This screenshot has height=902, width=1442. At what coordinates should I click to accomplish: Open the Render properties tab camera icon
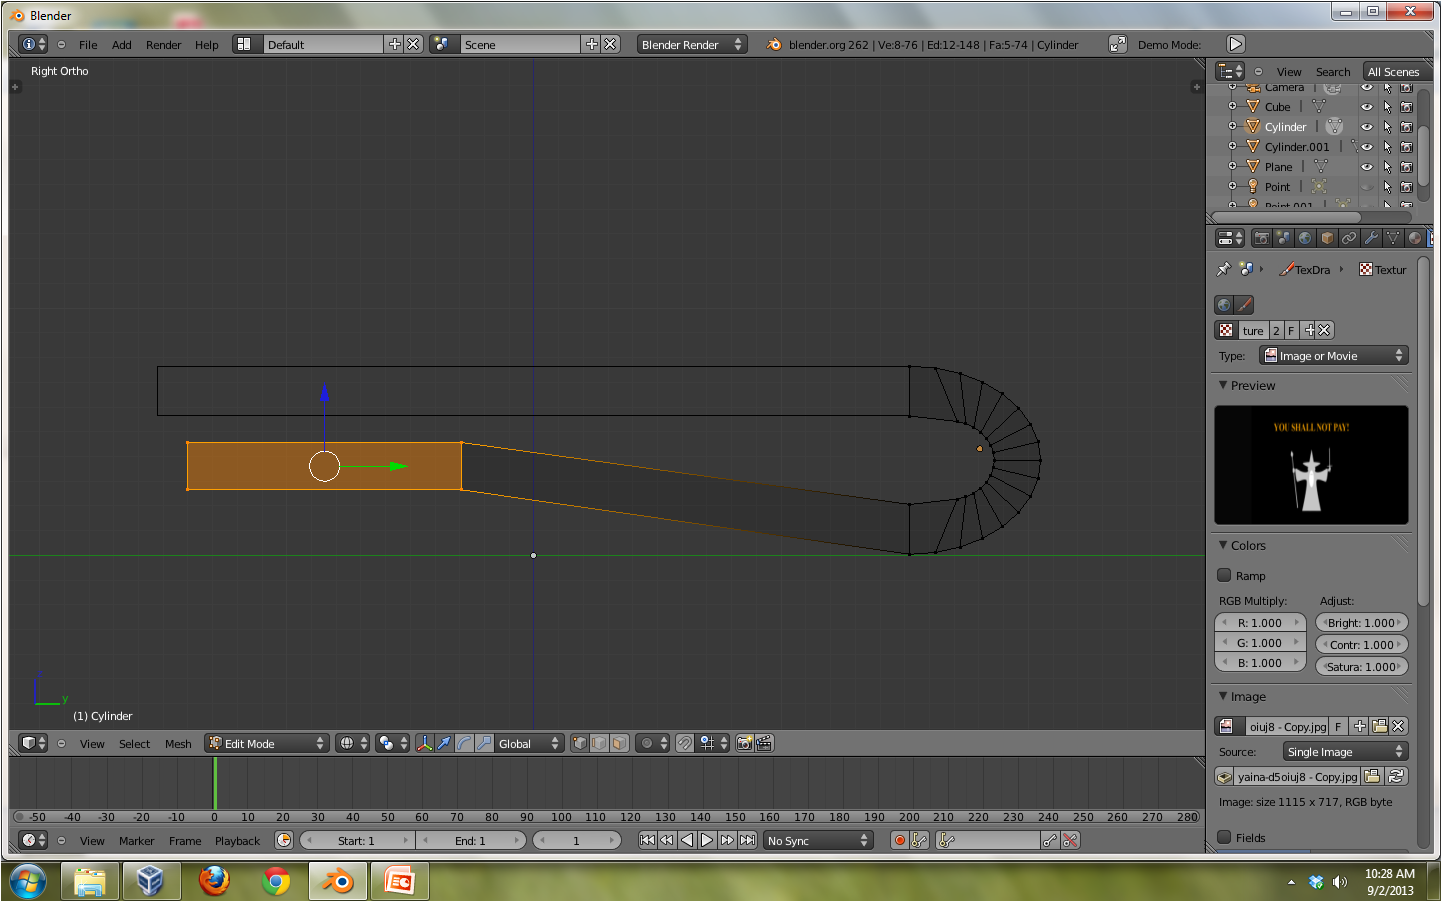pyautogui.click(x=1261, y=238)
